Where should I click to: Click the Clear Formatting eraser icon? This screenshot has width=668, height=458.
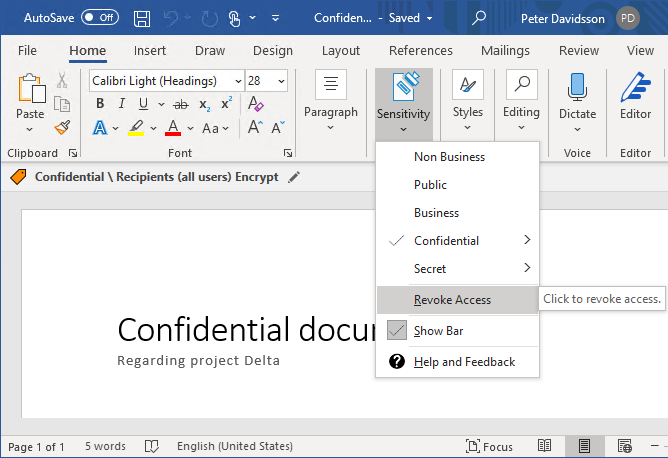pyautogui.click(x=255, y=104)
